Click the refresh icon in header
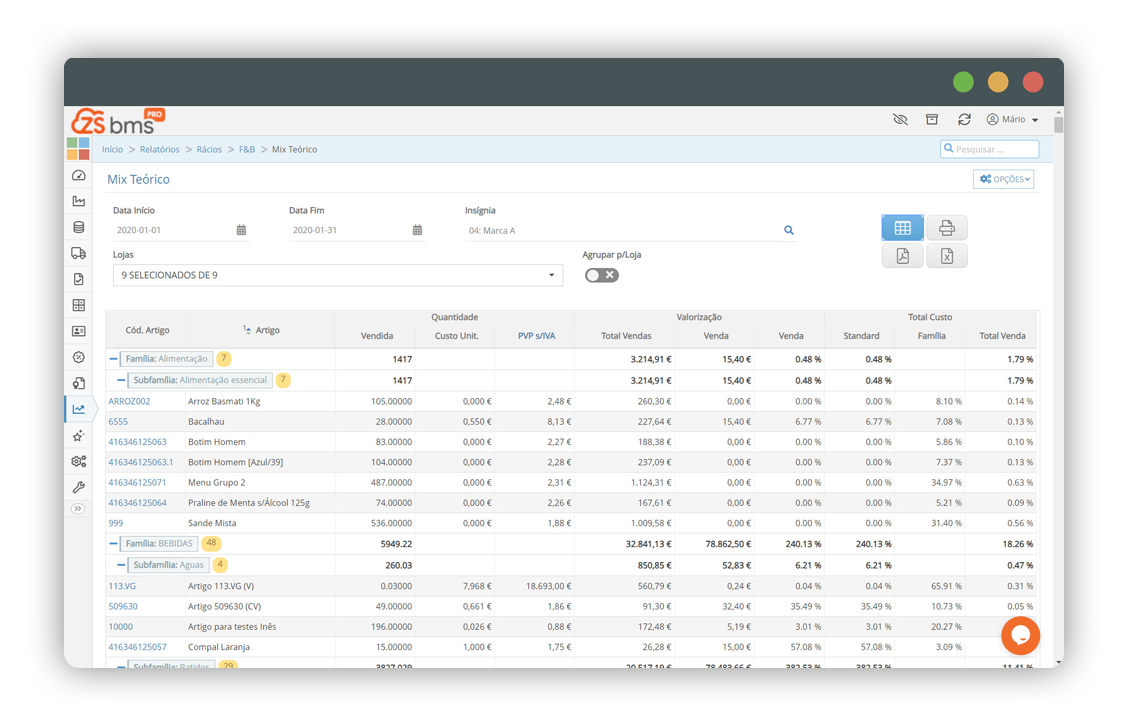The width and height of the screenshot is (1128, 726). pyautogui.click(x=964, y=119)
